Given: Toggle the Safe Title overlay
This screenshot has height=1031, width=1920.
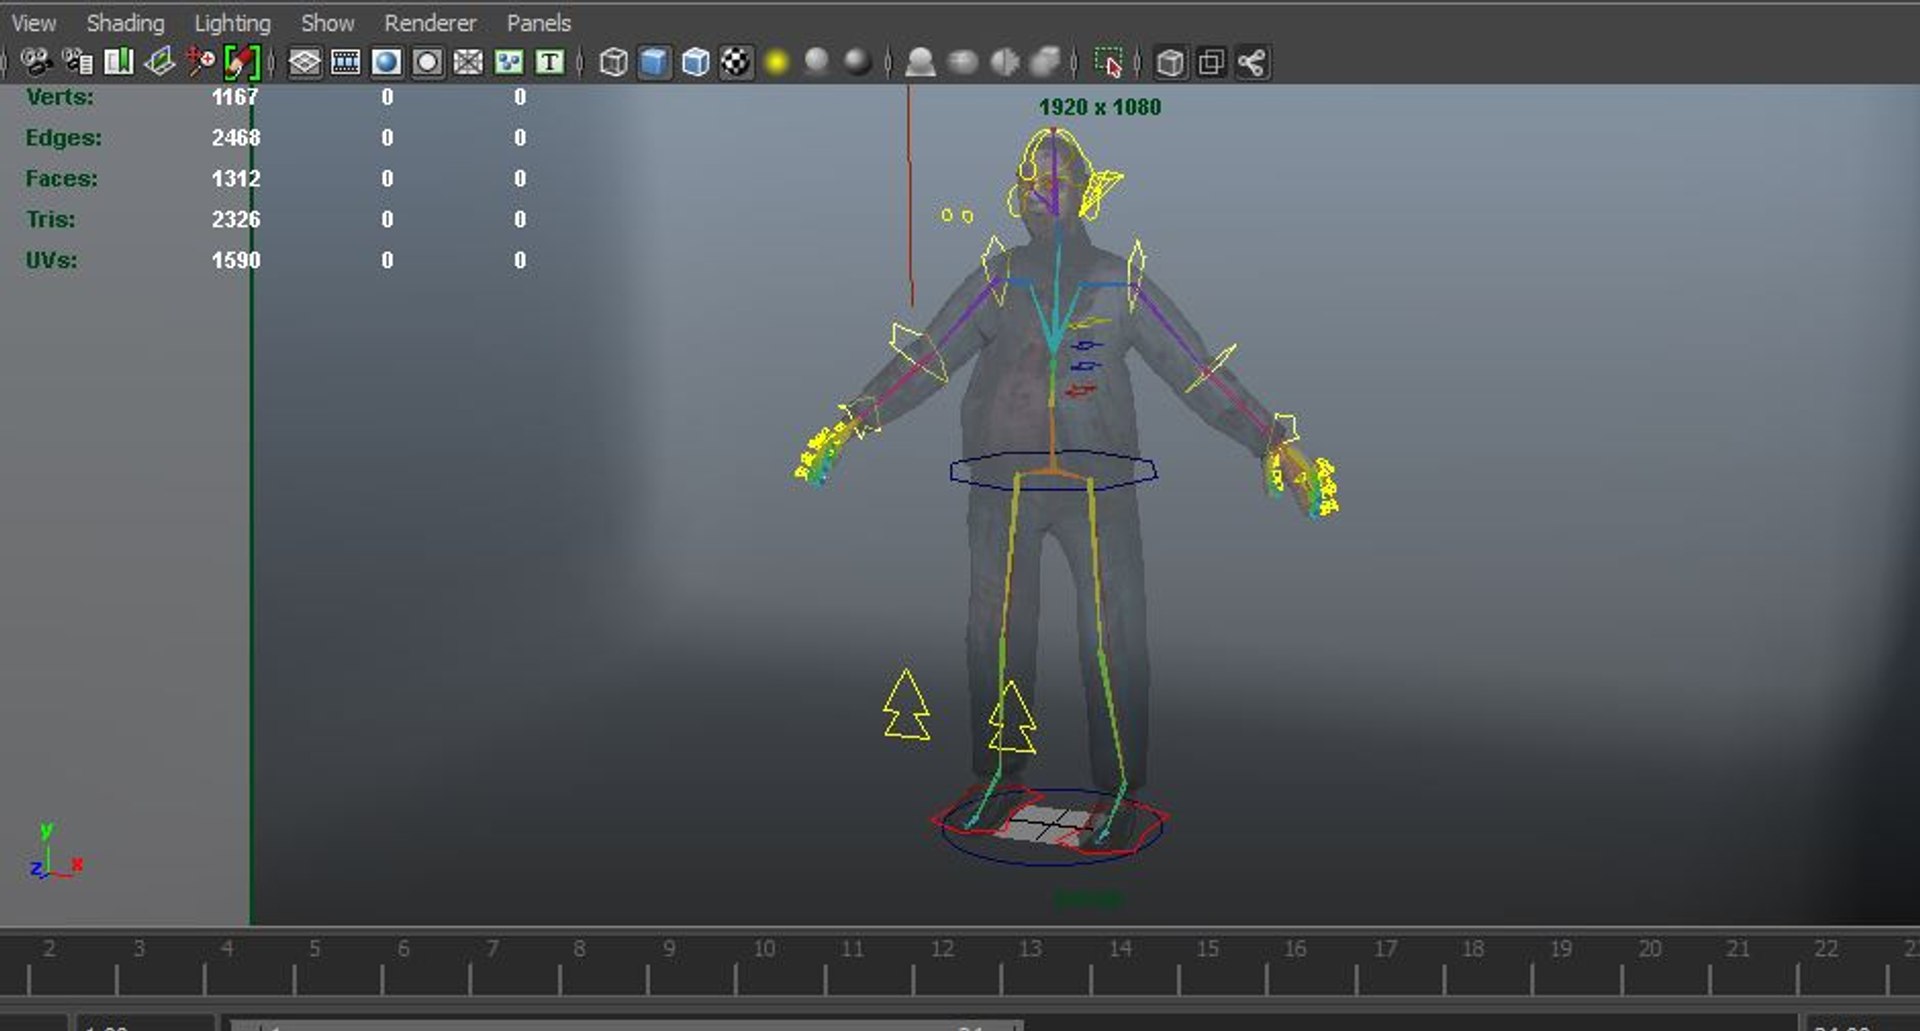Looking at the screenshot, I should coord(550,62).
